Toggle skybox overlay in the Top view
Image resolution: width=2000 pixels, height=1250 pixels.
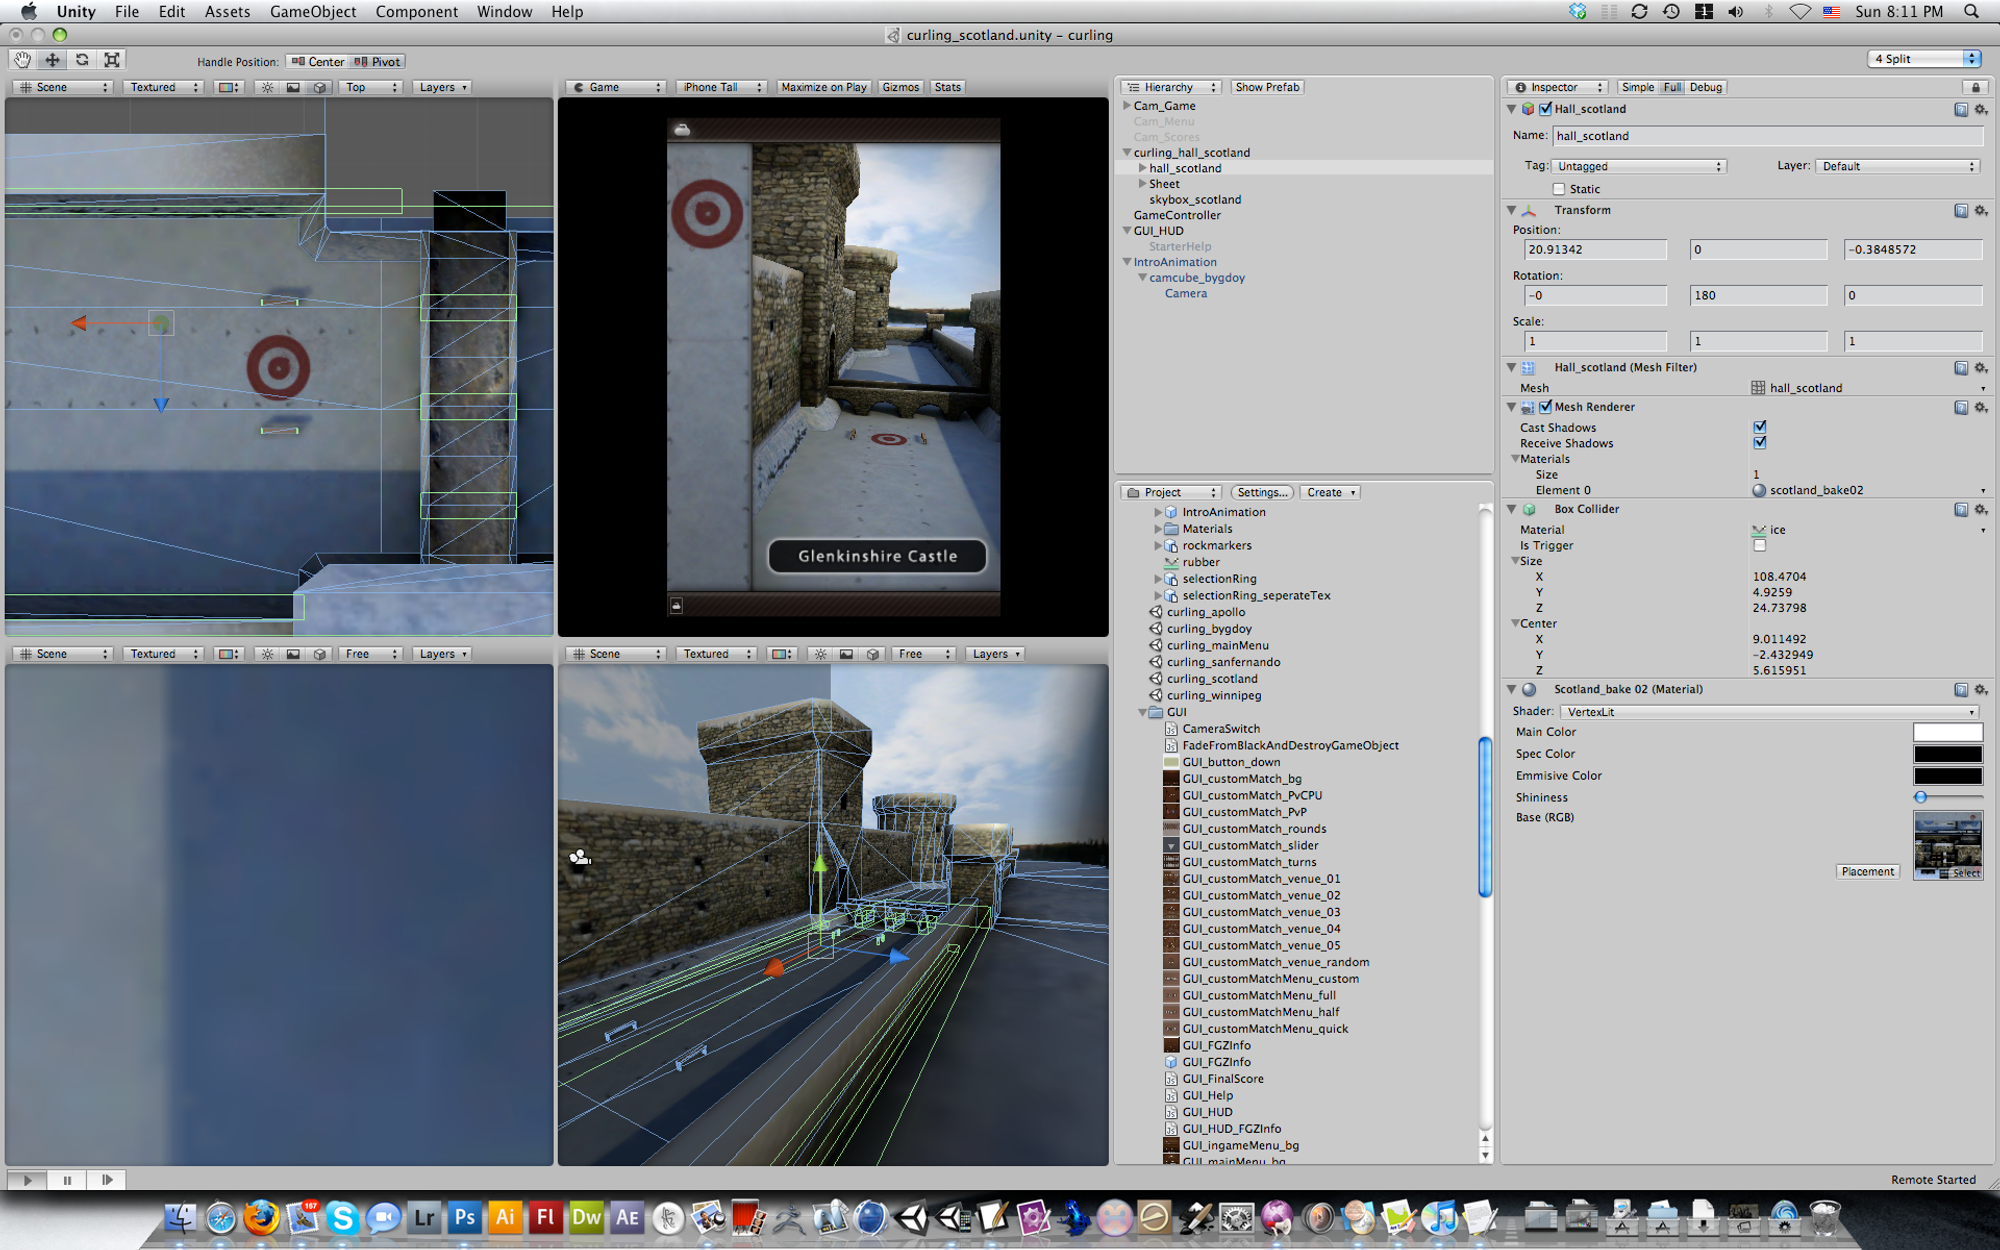pyautogui.click(x=293, y=87)
